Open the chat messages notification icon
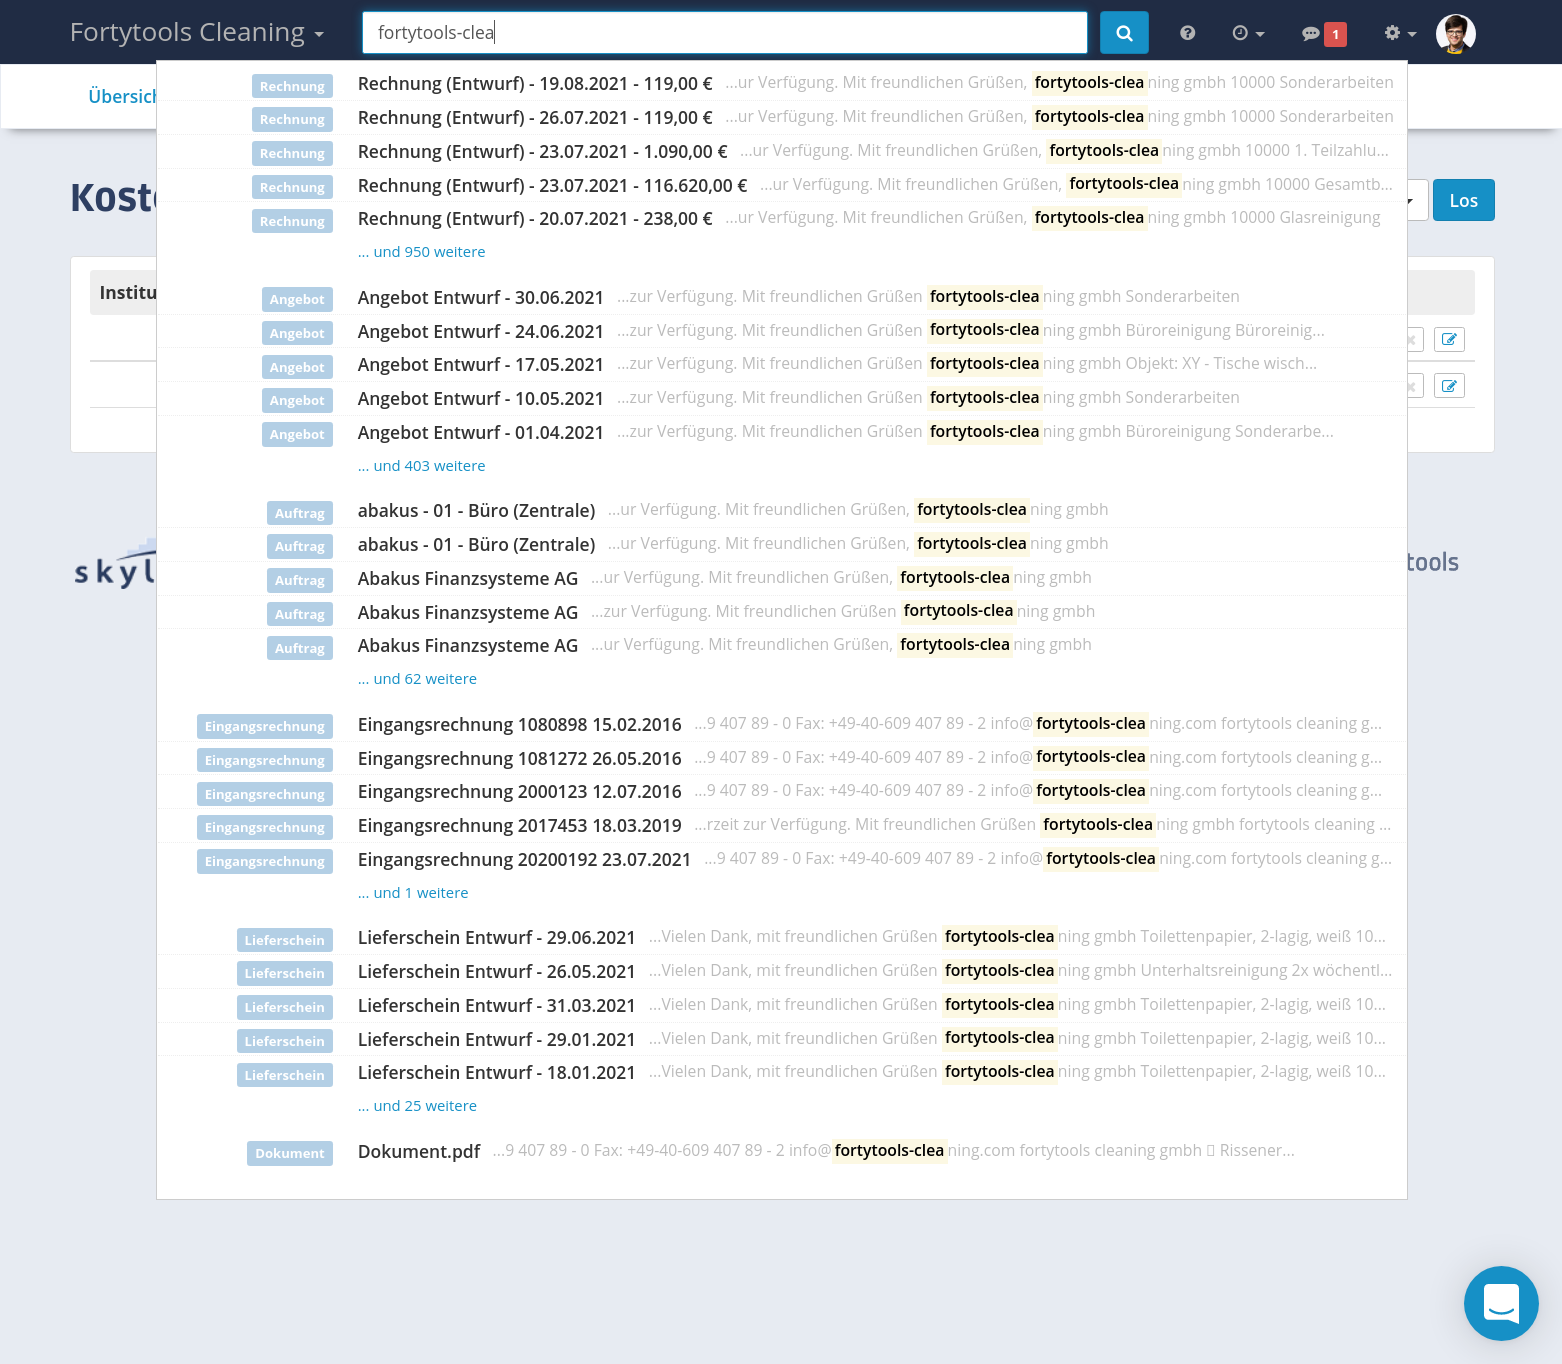1562x1364 pixels. (1323, 34)
